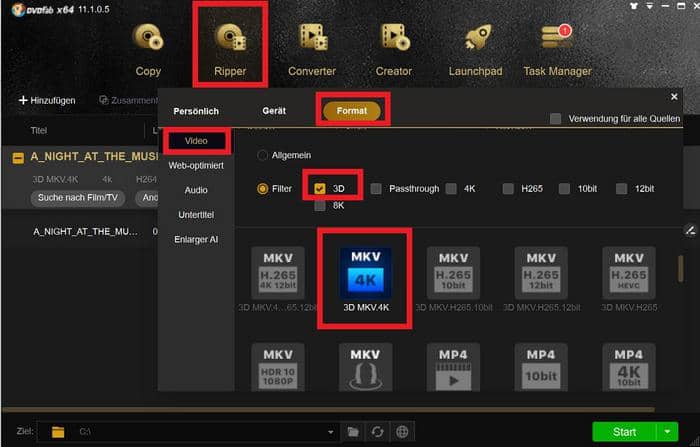
Task: Open the Task Manager module
Action: (557, 50)
